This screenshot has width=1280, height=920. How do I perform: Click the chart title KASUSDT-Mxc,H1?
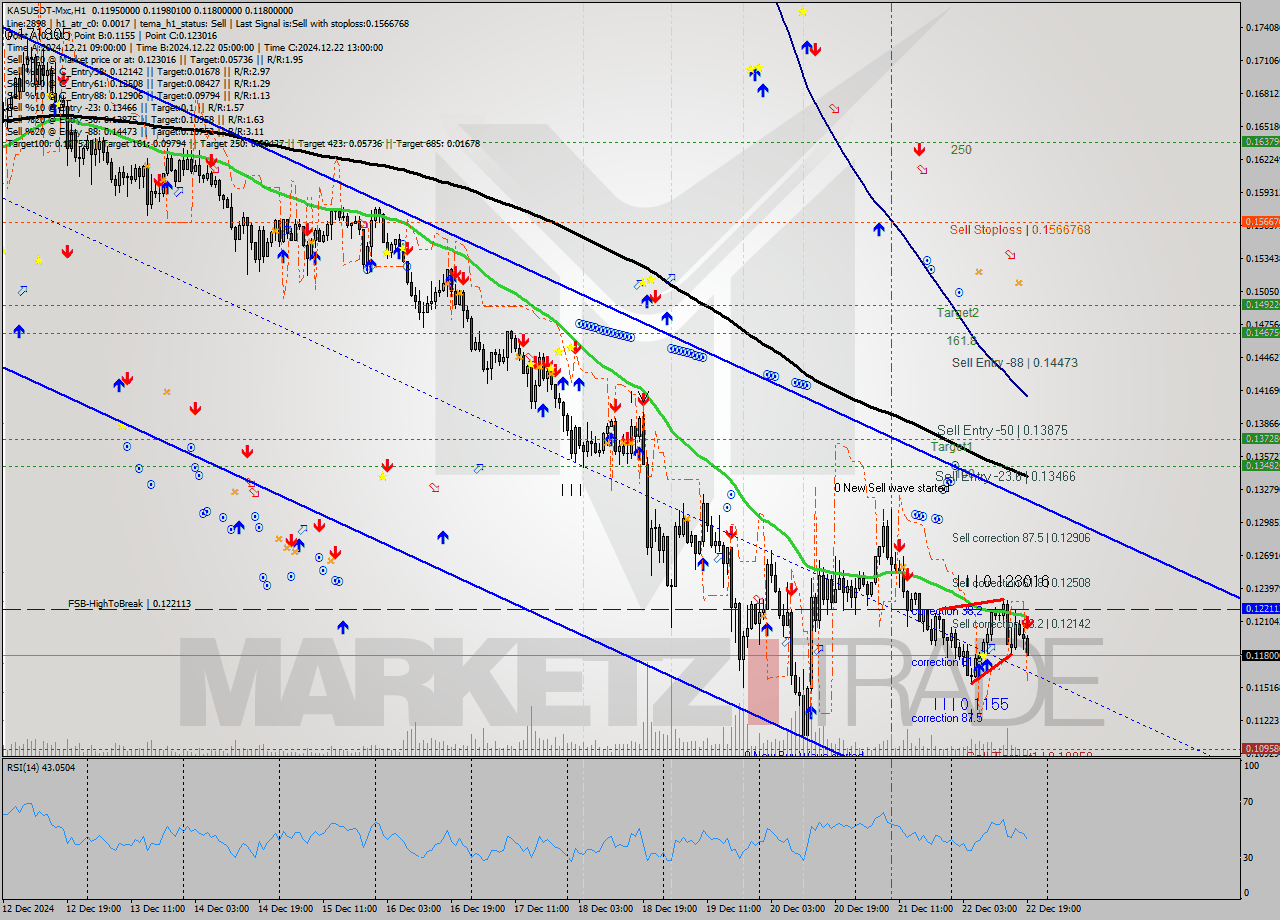point(47,9)
